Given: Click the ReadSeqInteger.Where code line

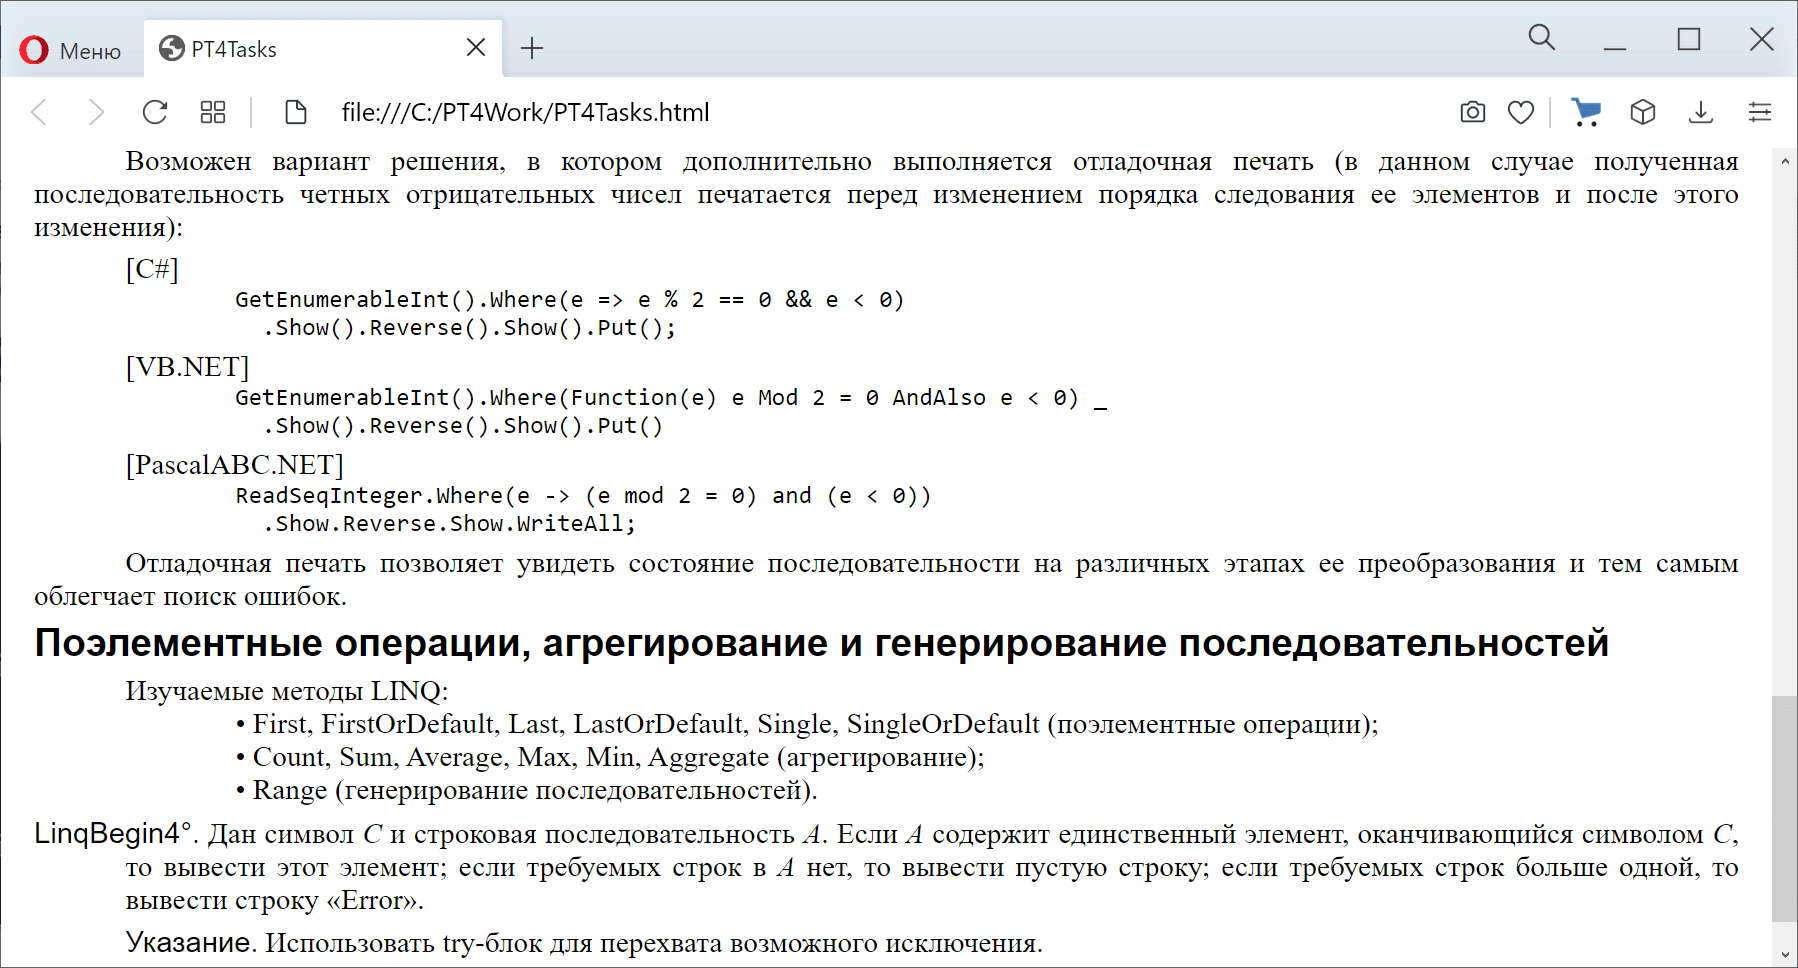Looking at the screenshot, I should pos(583,496).
